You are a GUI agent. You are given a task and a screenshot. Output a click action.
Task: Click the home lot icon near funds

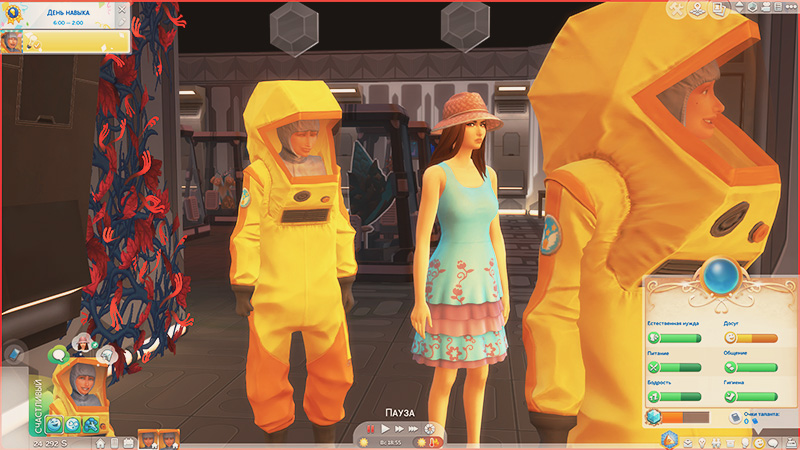101,443
